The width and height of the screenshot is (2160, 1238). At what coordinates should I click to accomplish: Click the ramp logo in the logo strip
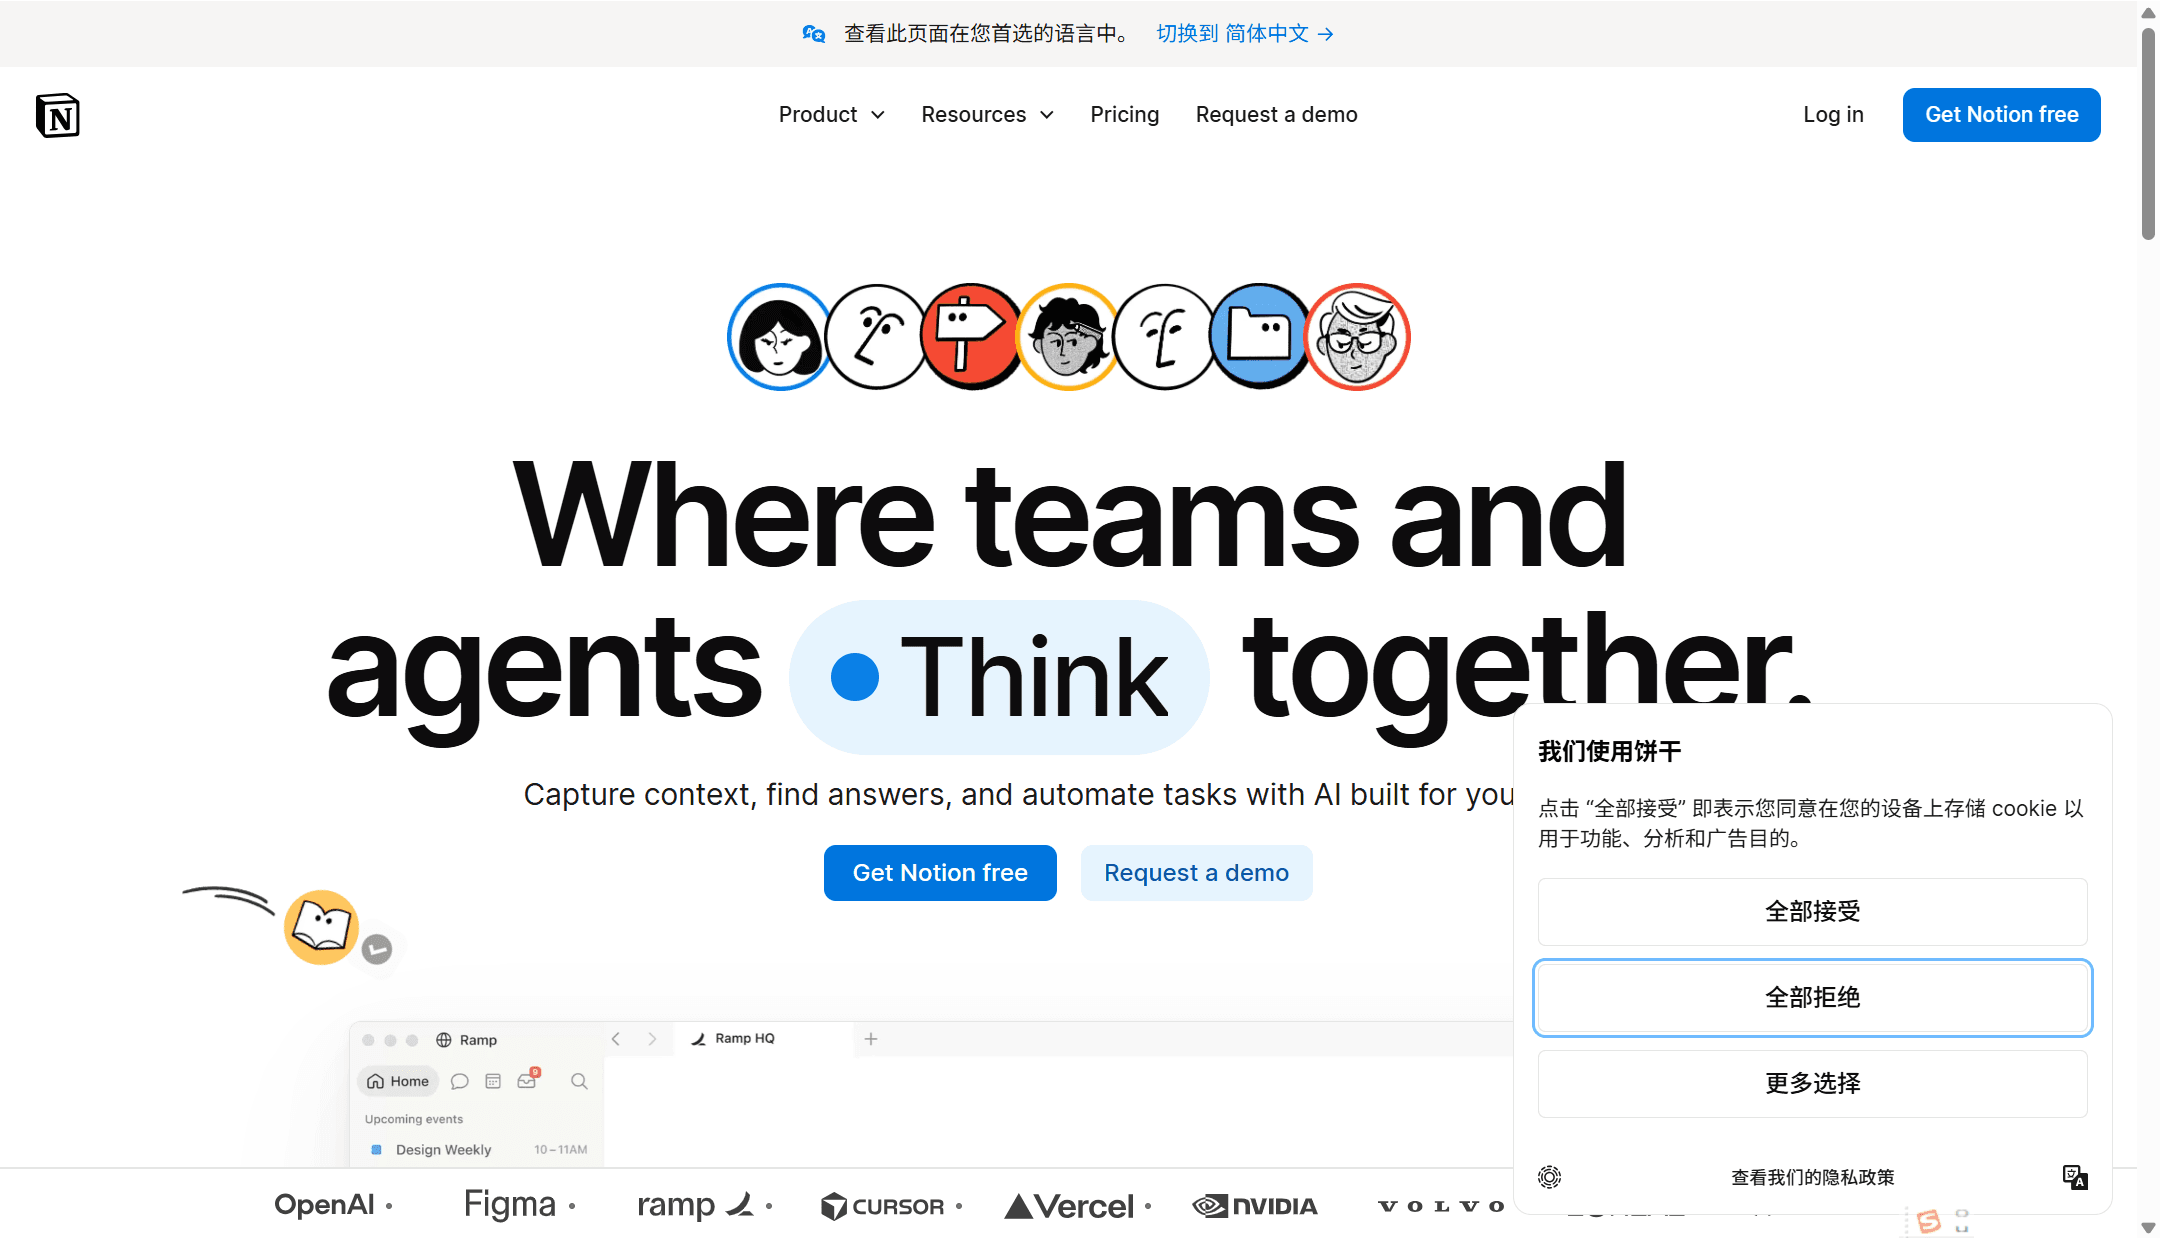point(696,1205)
